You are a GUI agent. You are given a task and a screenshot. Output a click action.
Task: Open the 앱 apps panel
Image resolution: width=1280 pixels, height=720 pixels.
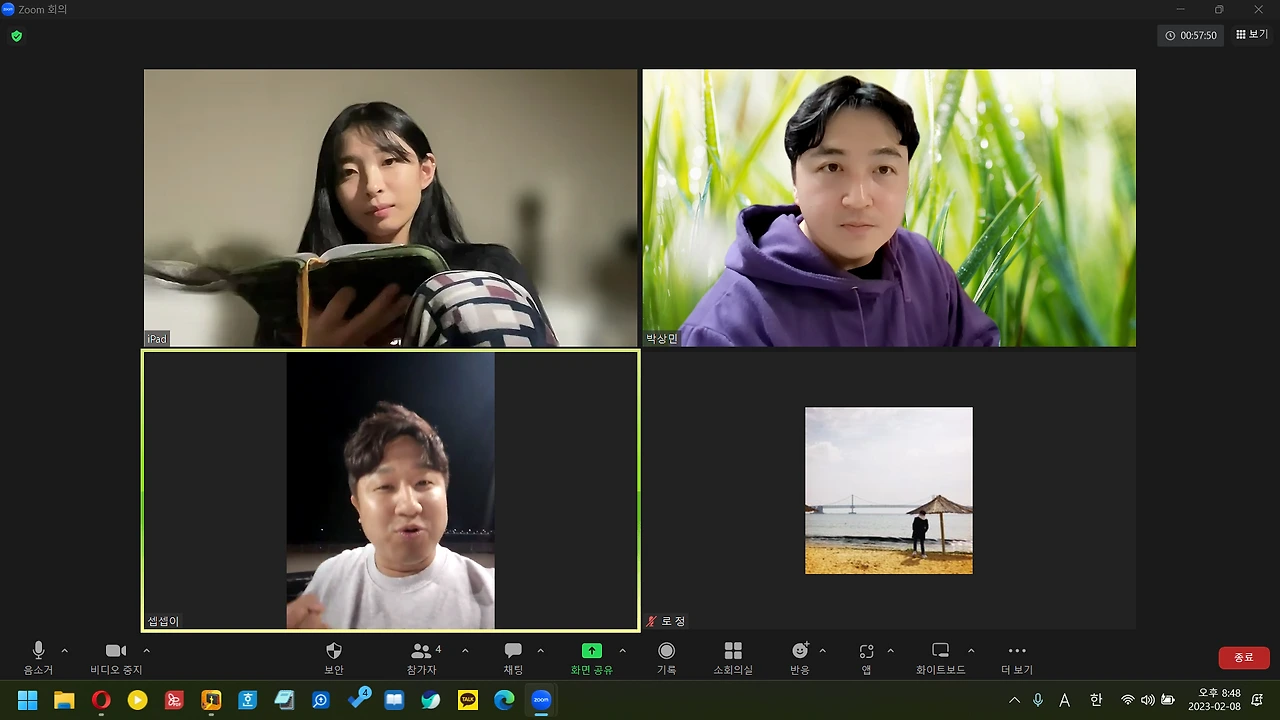tap(866, 658)
